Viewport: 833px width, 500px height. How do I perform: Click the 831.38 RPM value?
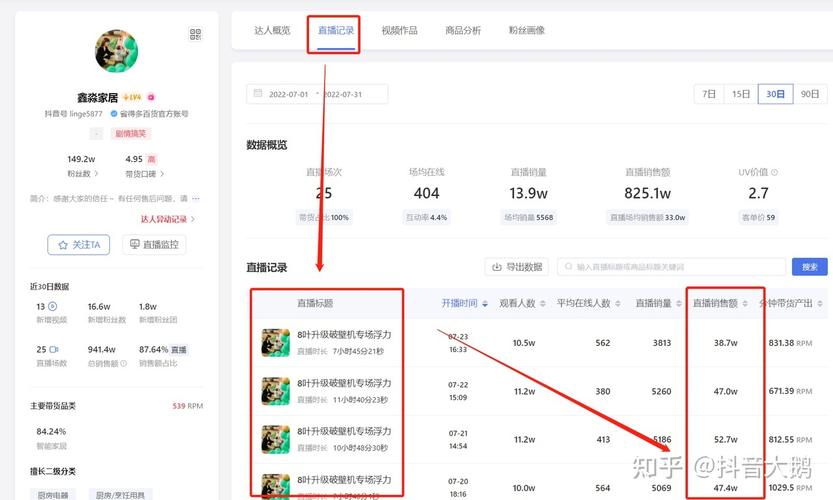[790, 343]
